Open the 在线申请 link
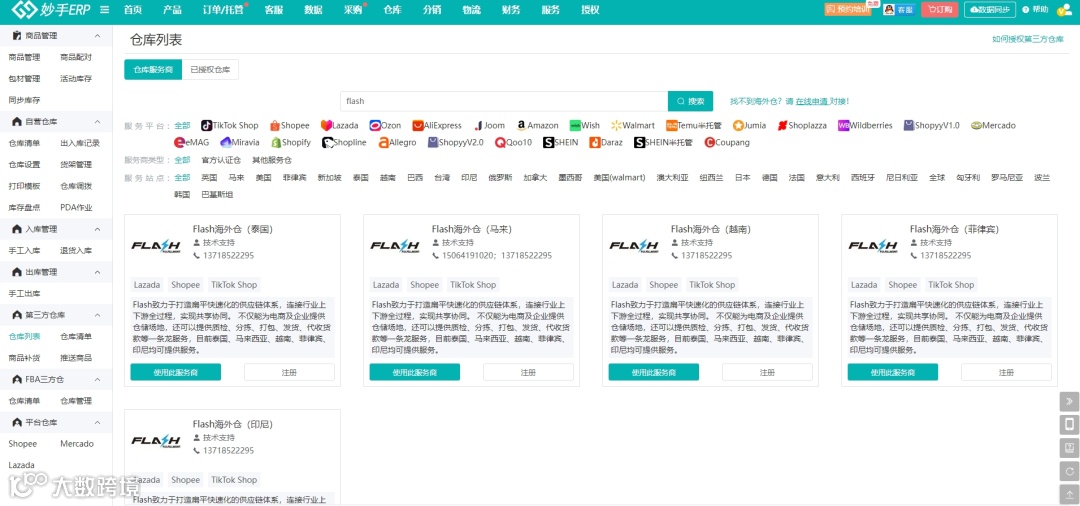This screenshot has width=1080, height=506. 811,101
